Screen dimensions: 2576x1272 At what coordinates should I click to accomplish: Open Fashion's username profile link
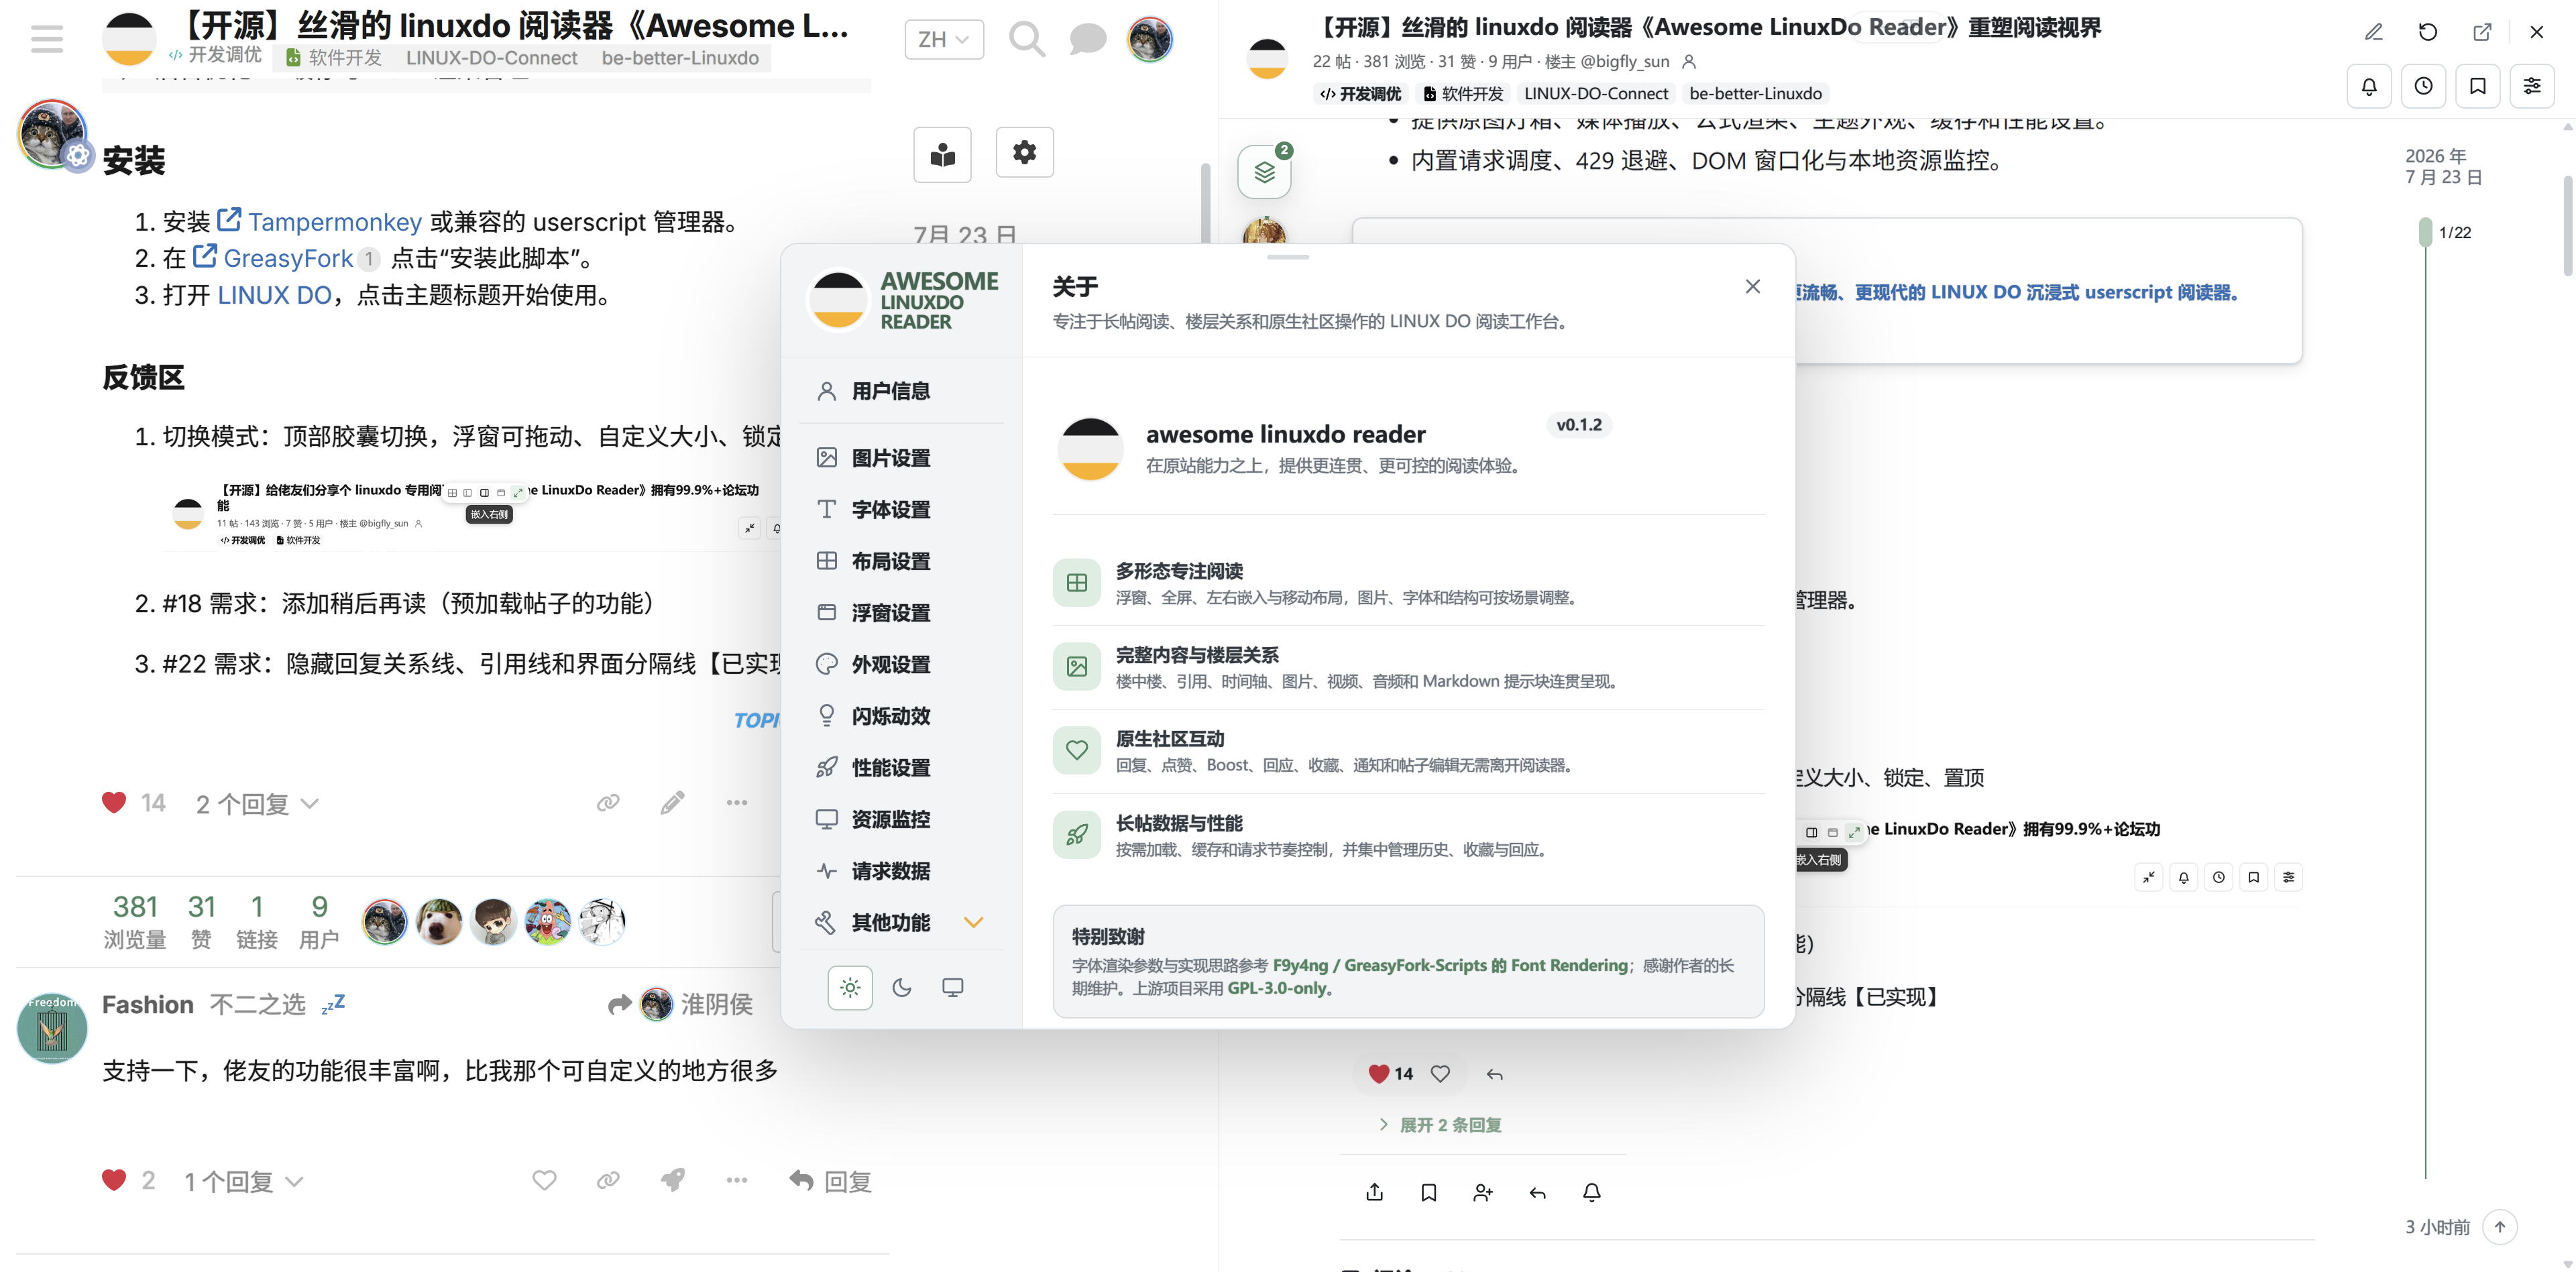[148, 1005]
